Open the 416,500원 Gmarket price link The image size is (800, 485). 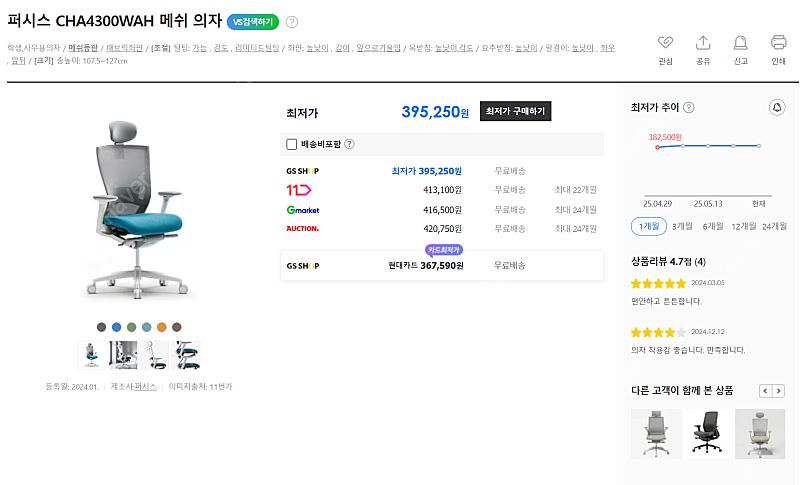[x=442, y=210]
